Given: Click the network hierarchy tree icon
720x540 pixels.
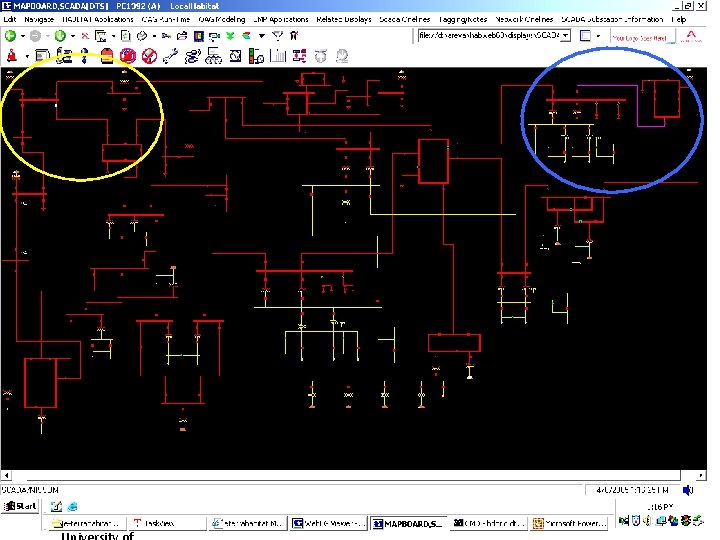Looking at the screenshot, I should point(213,56).
